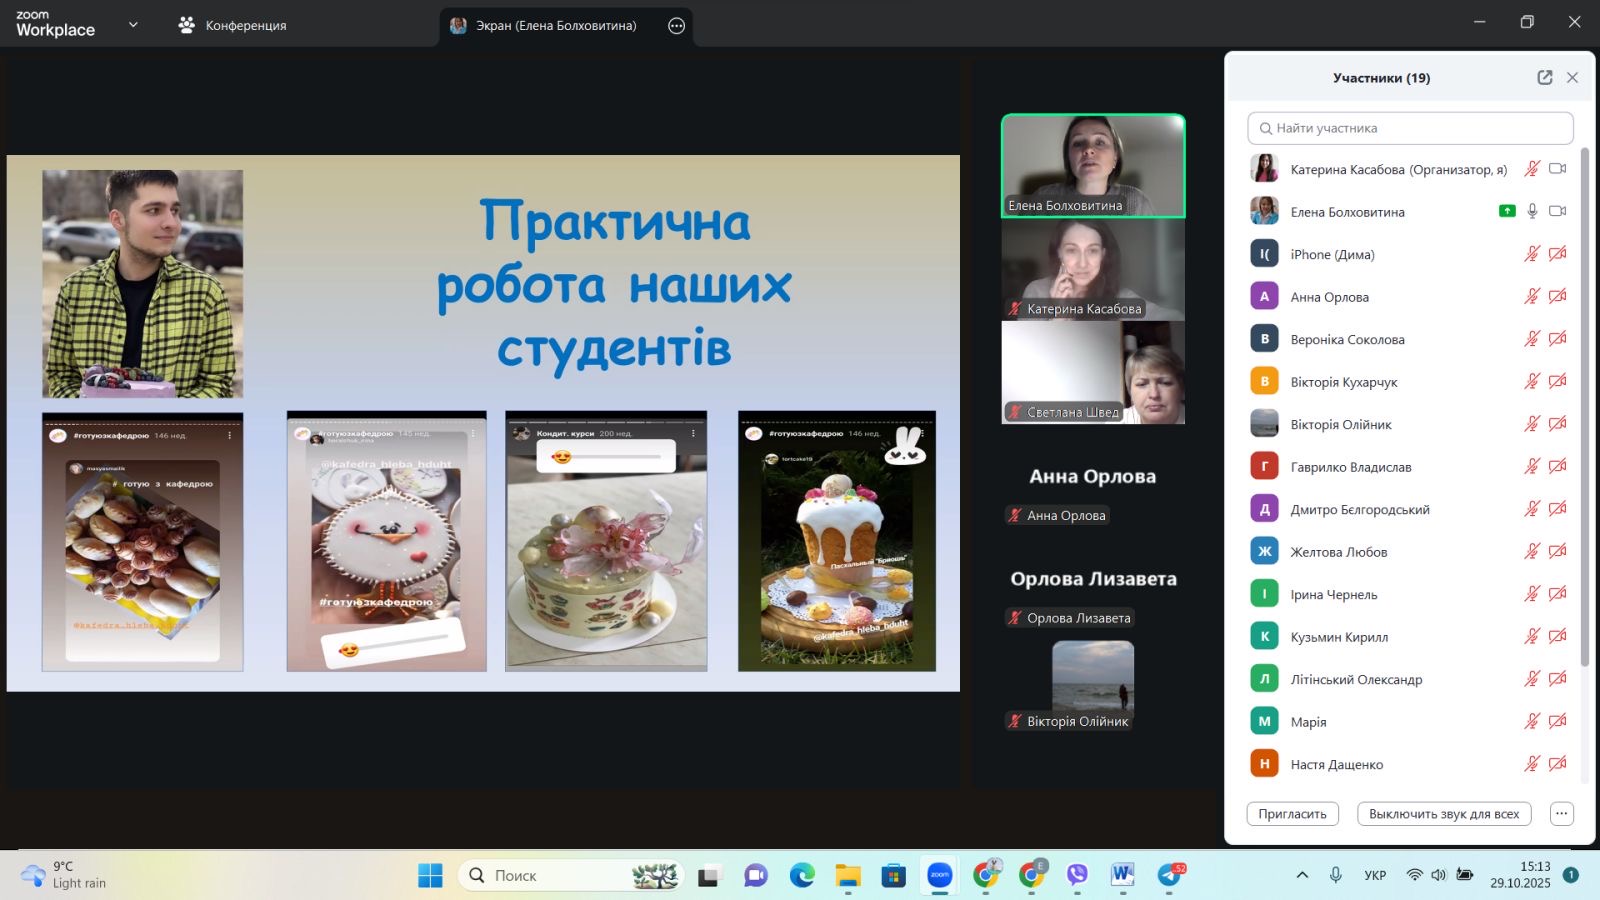Open Microsoft Edge from the taskbar

(x=802, y=876)
